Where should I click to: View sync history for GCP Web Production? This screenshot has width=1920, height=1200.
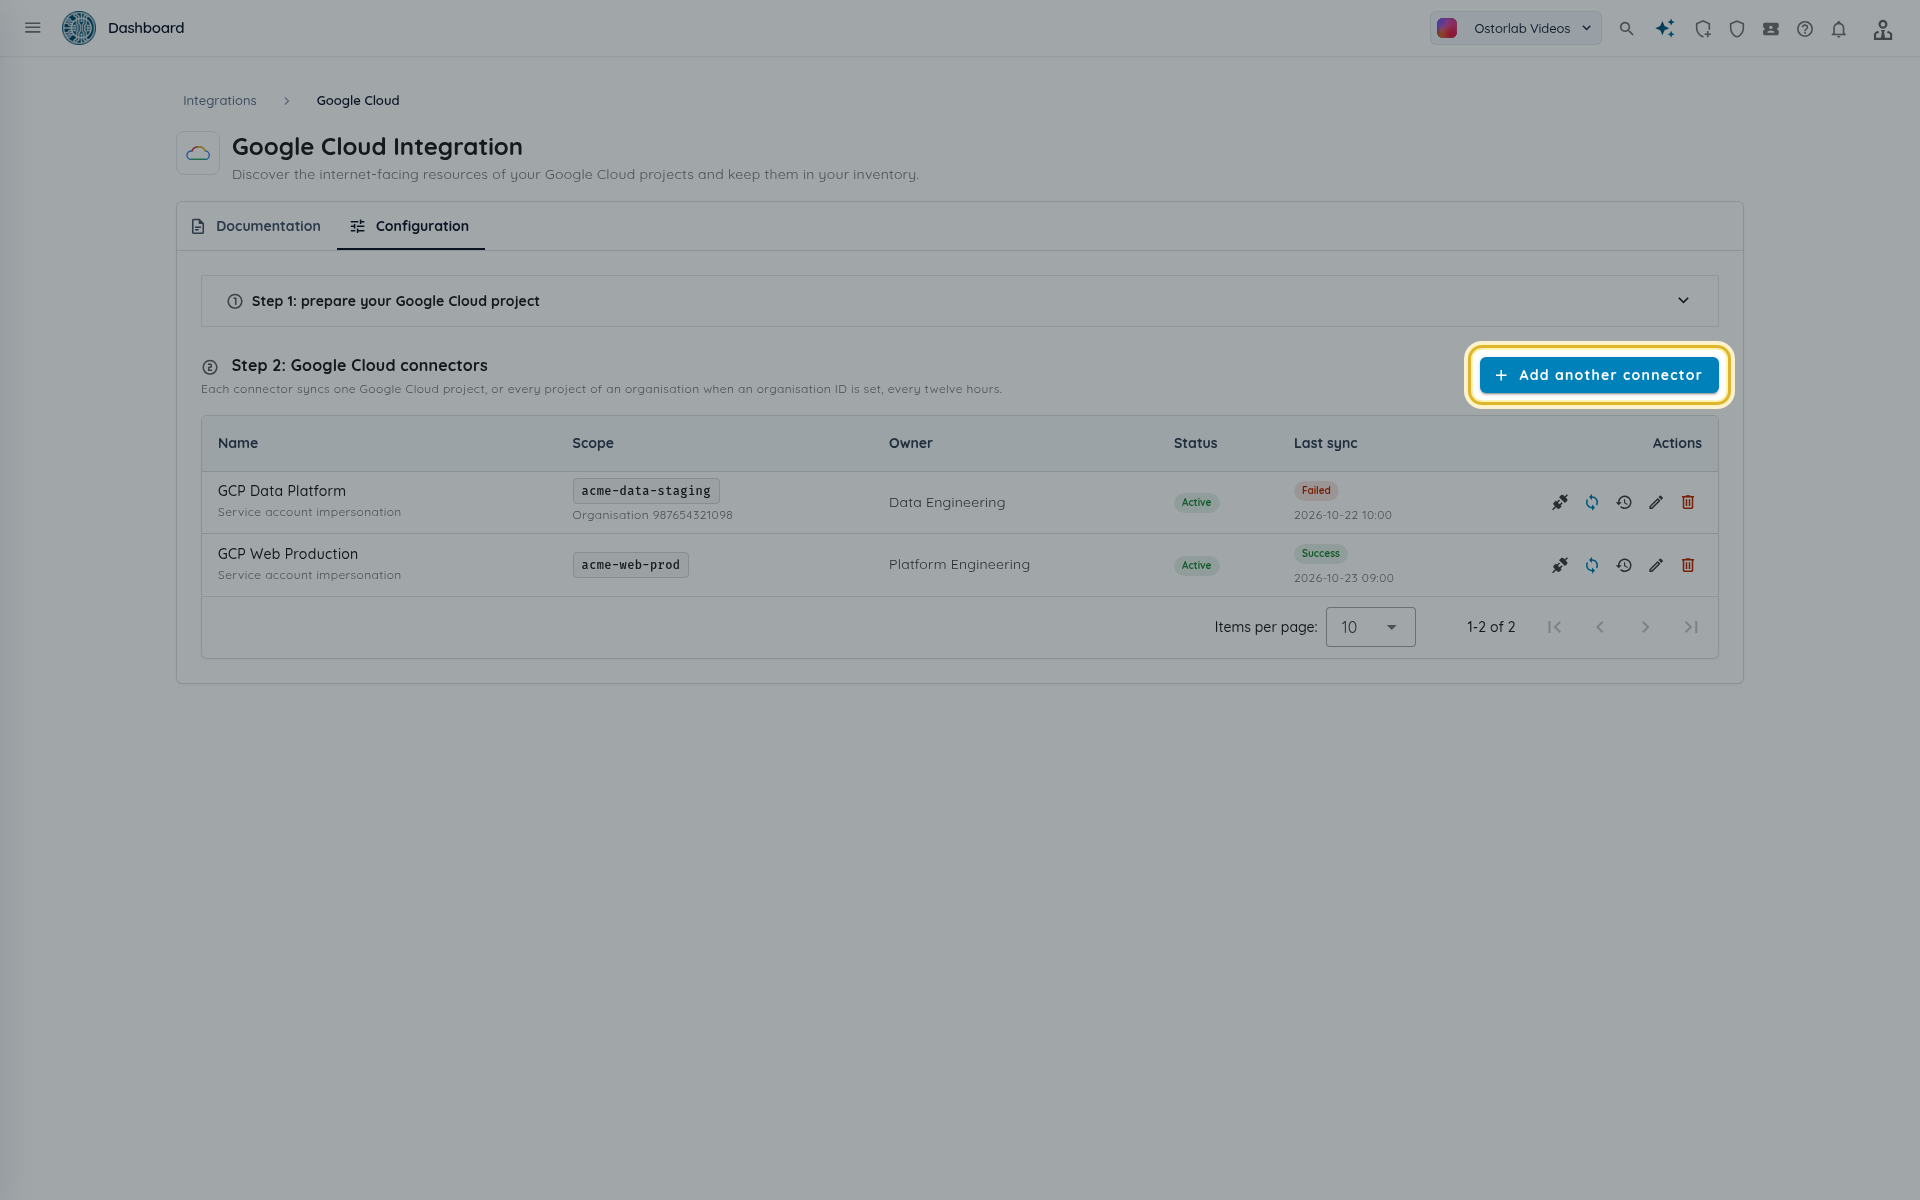tap(1624, 565)
